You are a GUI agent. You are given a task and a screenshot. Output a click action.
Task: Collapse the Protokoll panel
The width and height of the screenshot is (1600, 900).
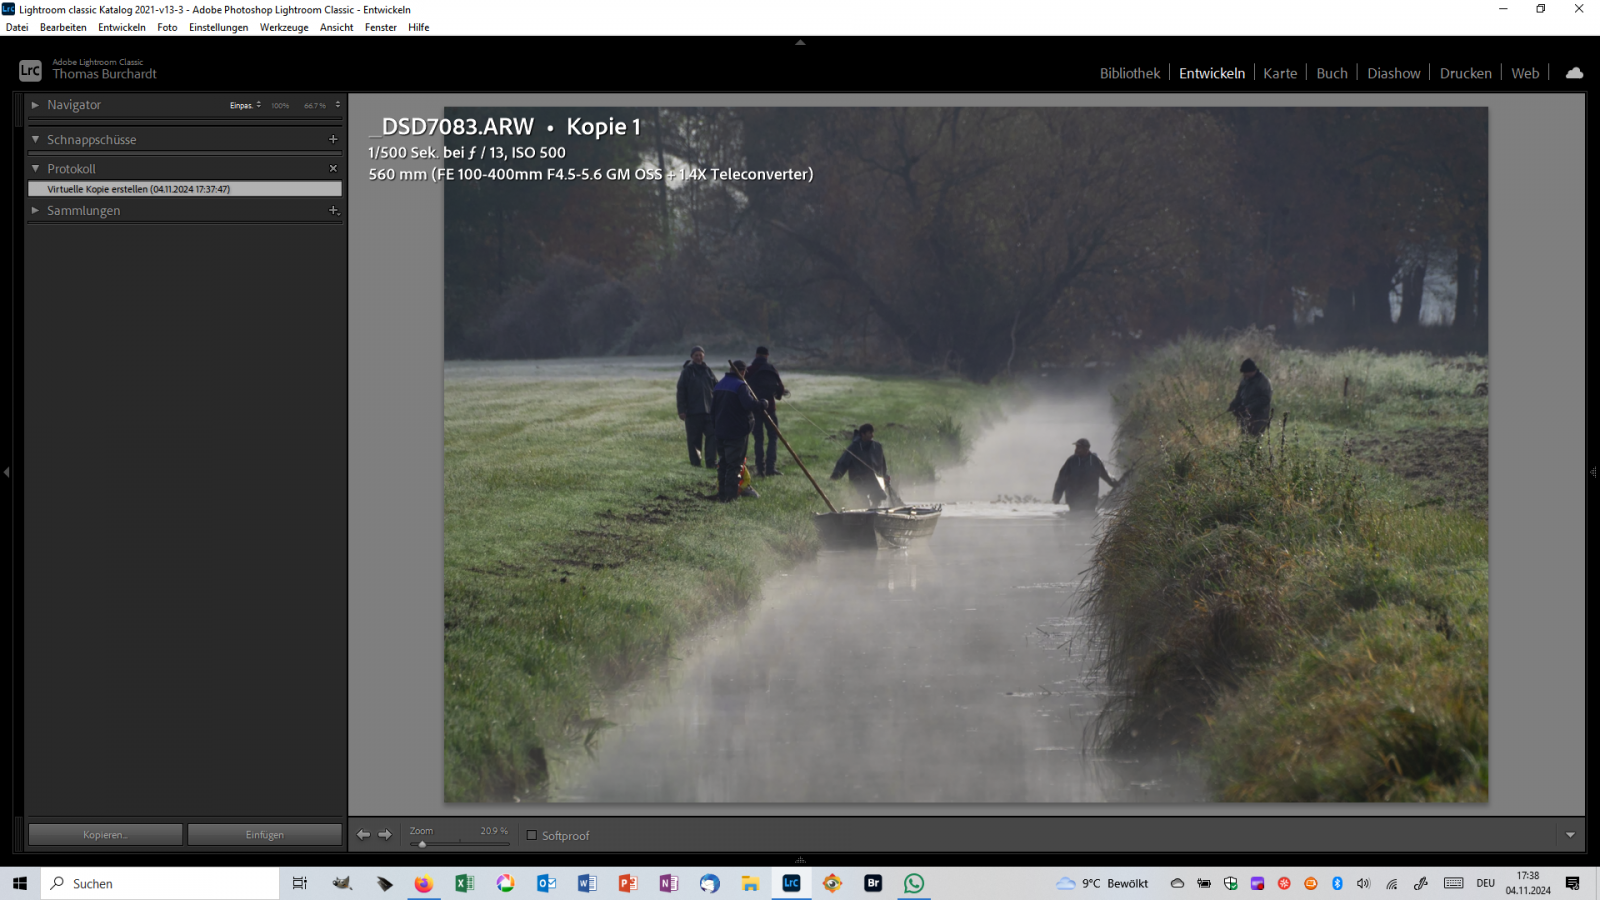coord(35,168)
